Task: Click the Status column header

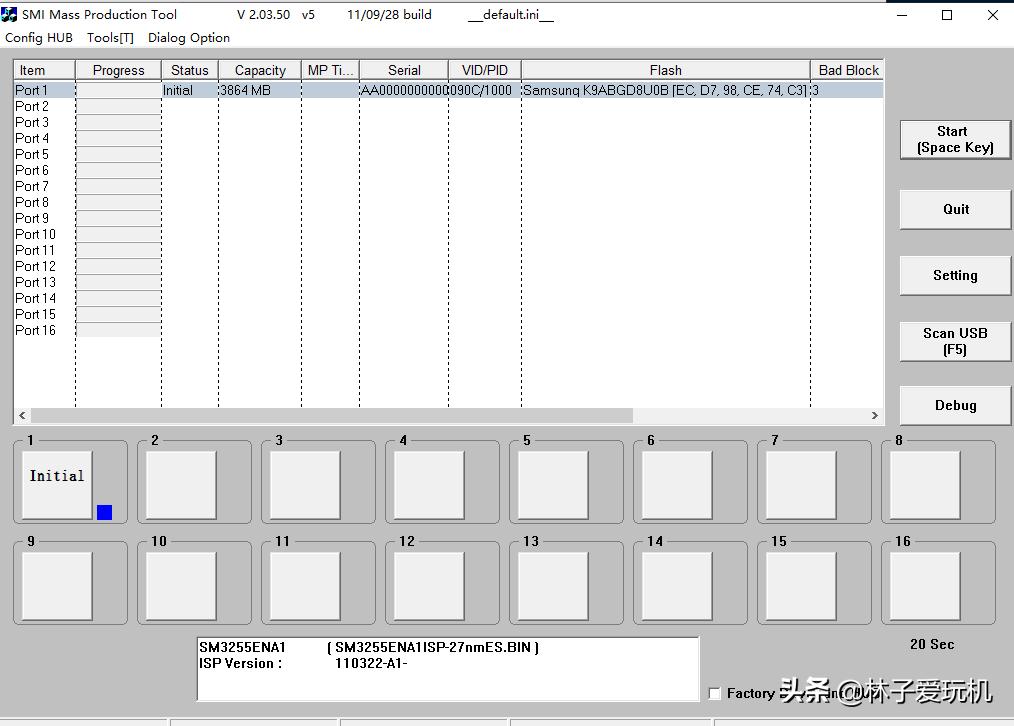Action: click(190, 70)
